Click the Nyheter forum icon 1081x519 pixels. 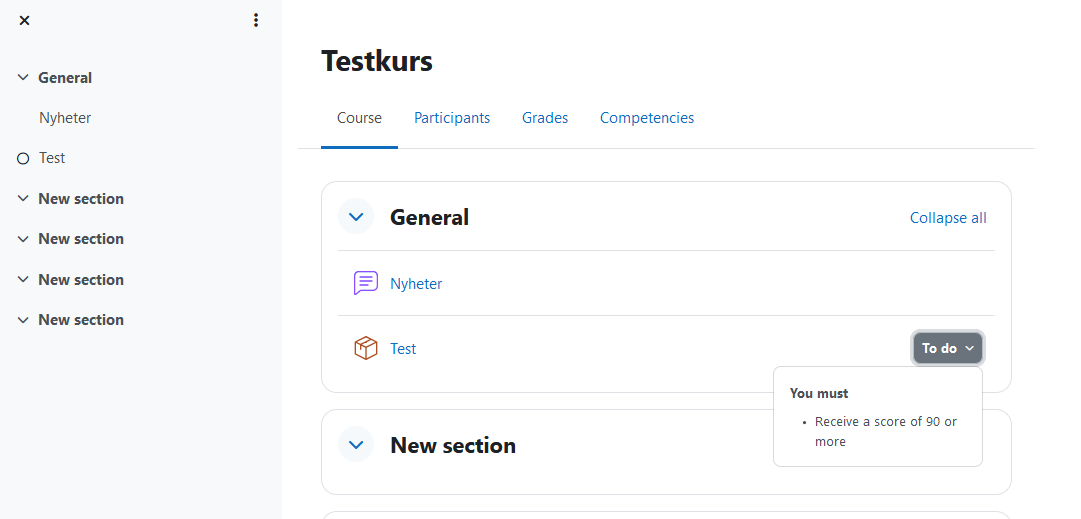point(365,283)
